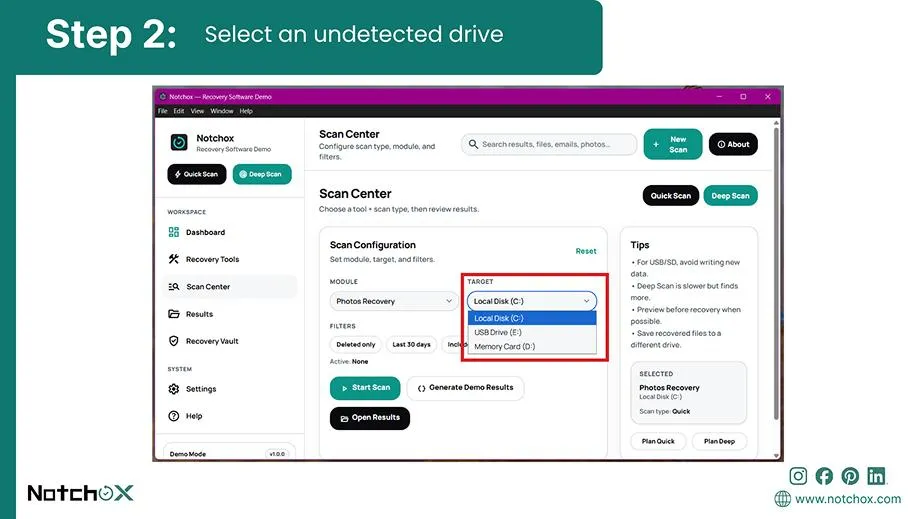The width and height of the screenshot is (922, 519).
Task: Open the Edit menu
Action: click(179, 111)
